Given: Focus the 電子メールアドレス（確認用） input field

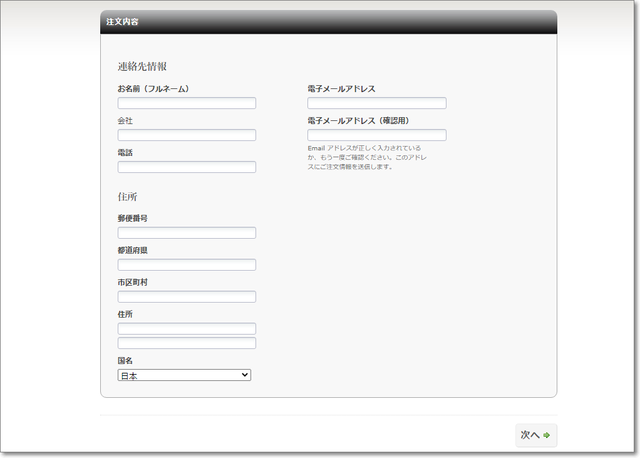Looking at the screenshot, I should point(377,135).
